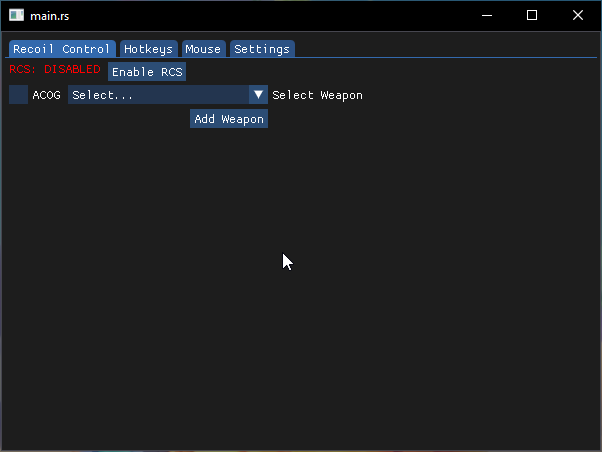This screenshot has height=452, width=602.
Task: Minimize the main.rs window
Action: (487, 15)
